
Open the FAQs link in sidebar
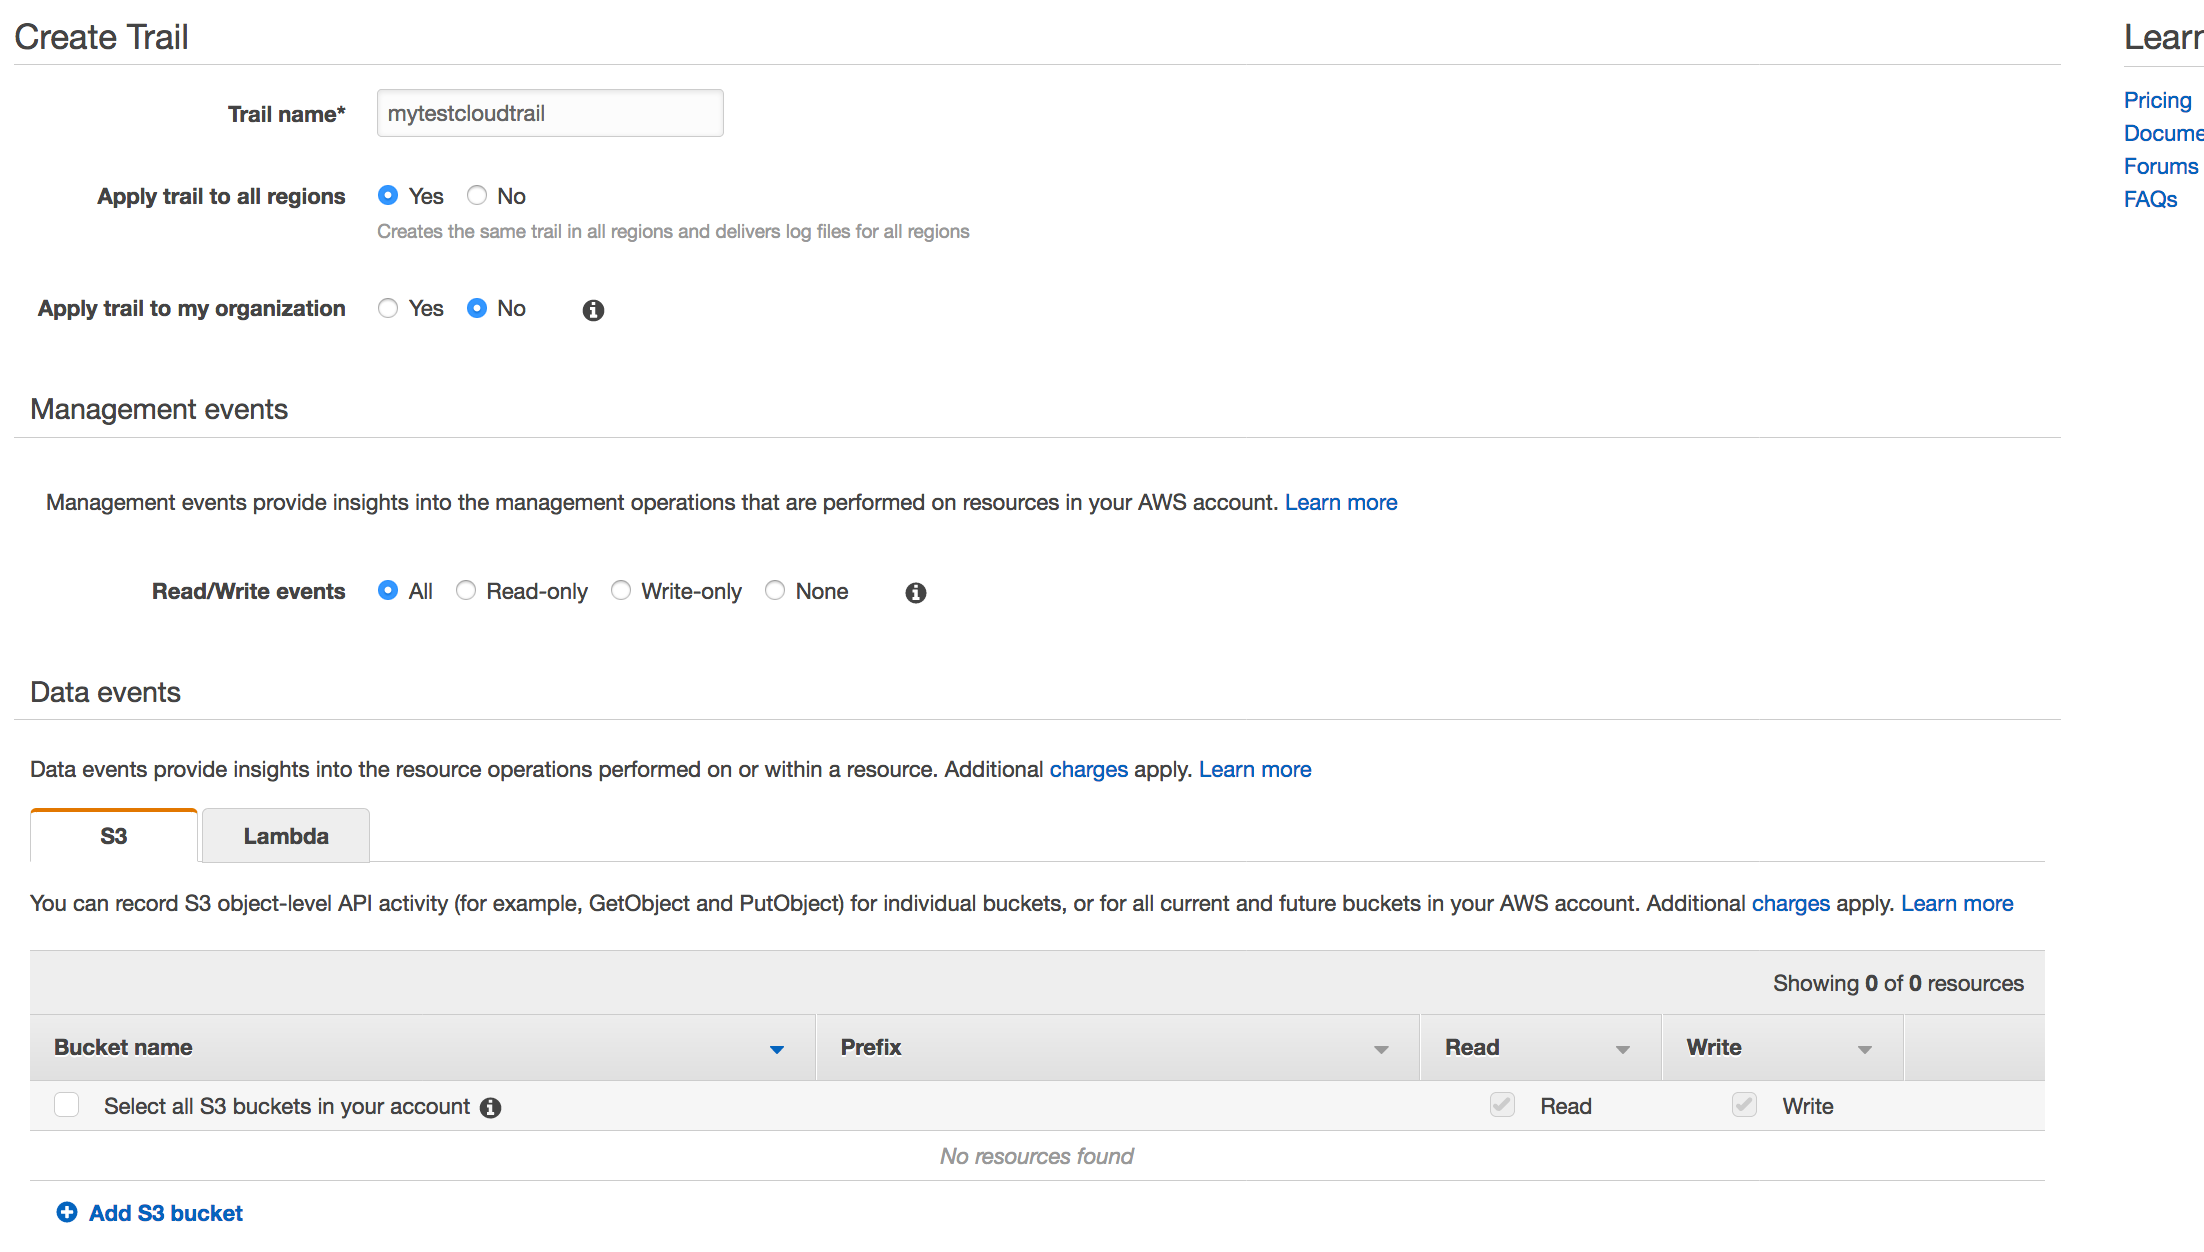(x=2150, y=199)
